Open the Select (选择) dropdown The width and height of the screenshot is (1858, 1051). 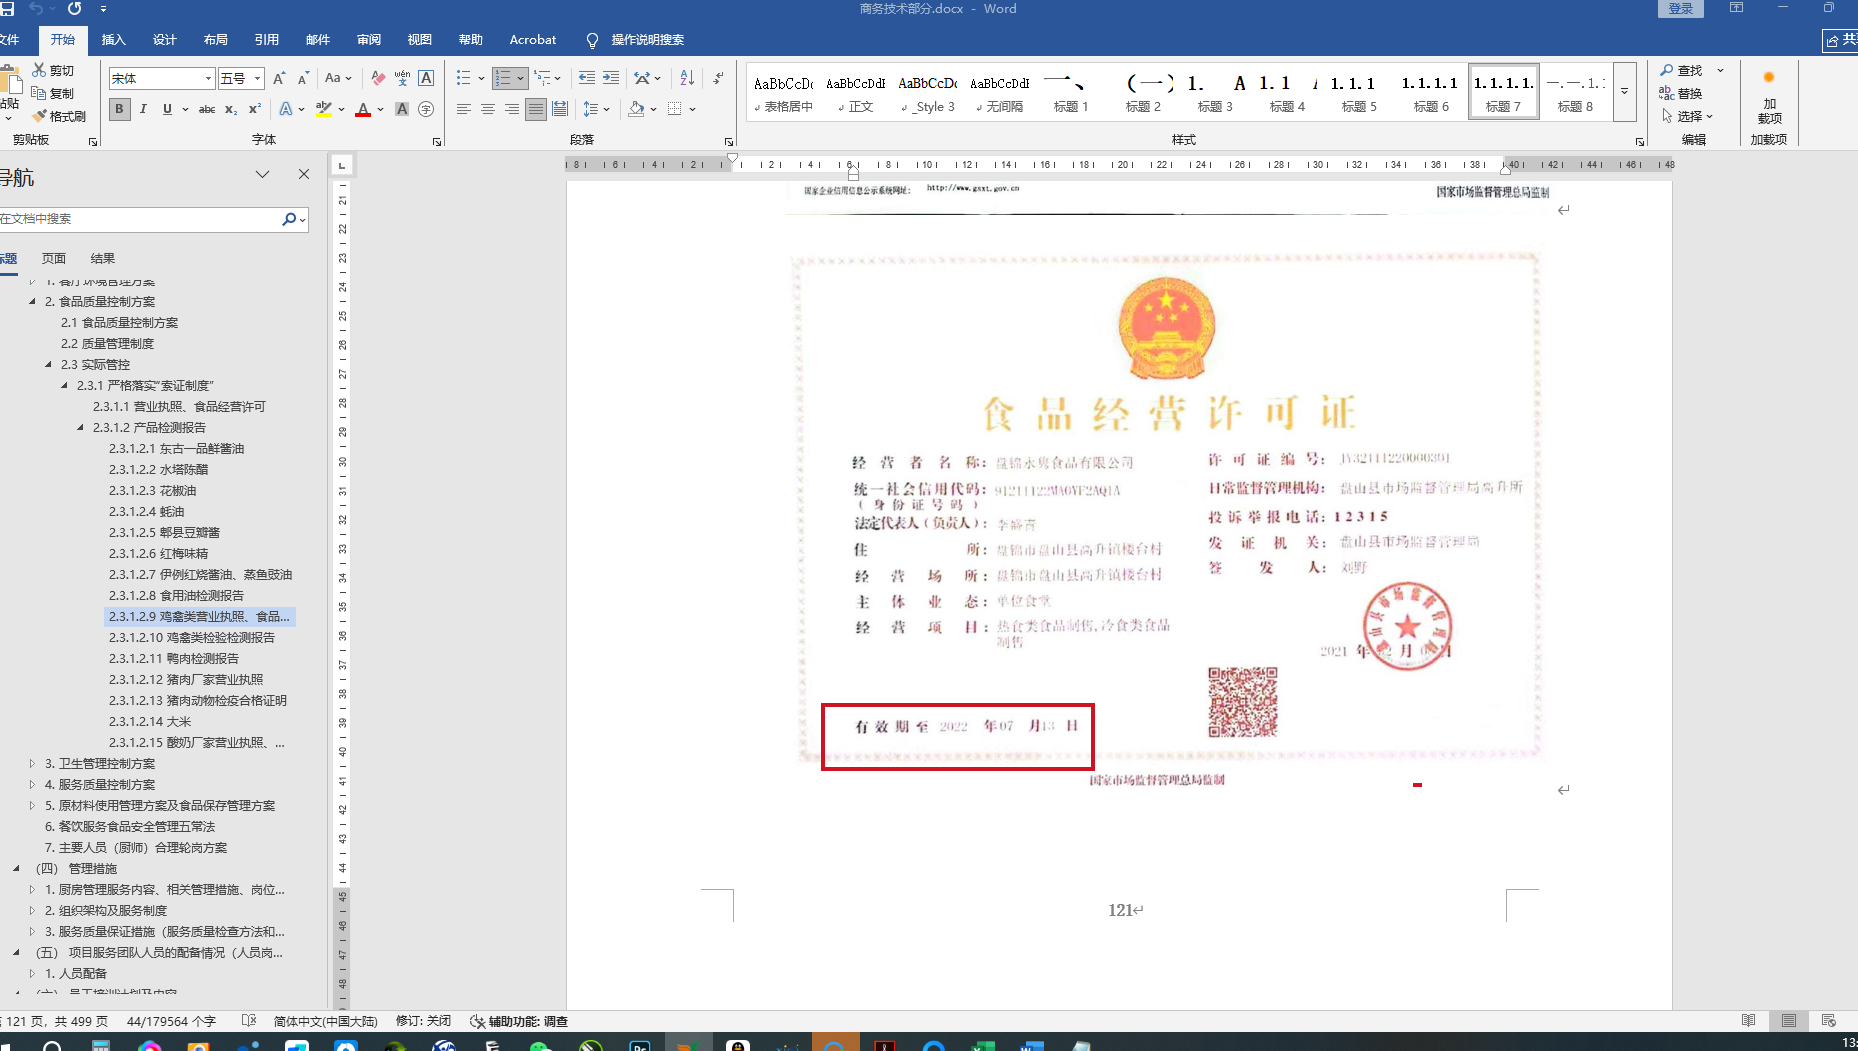click(1687, 116)
